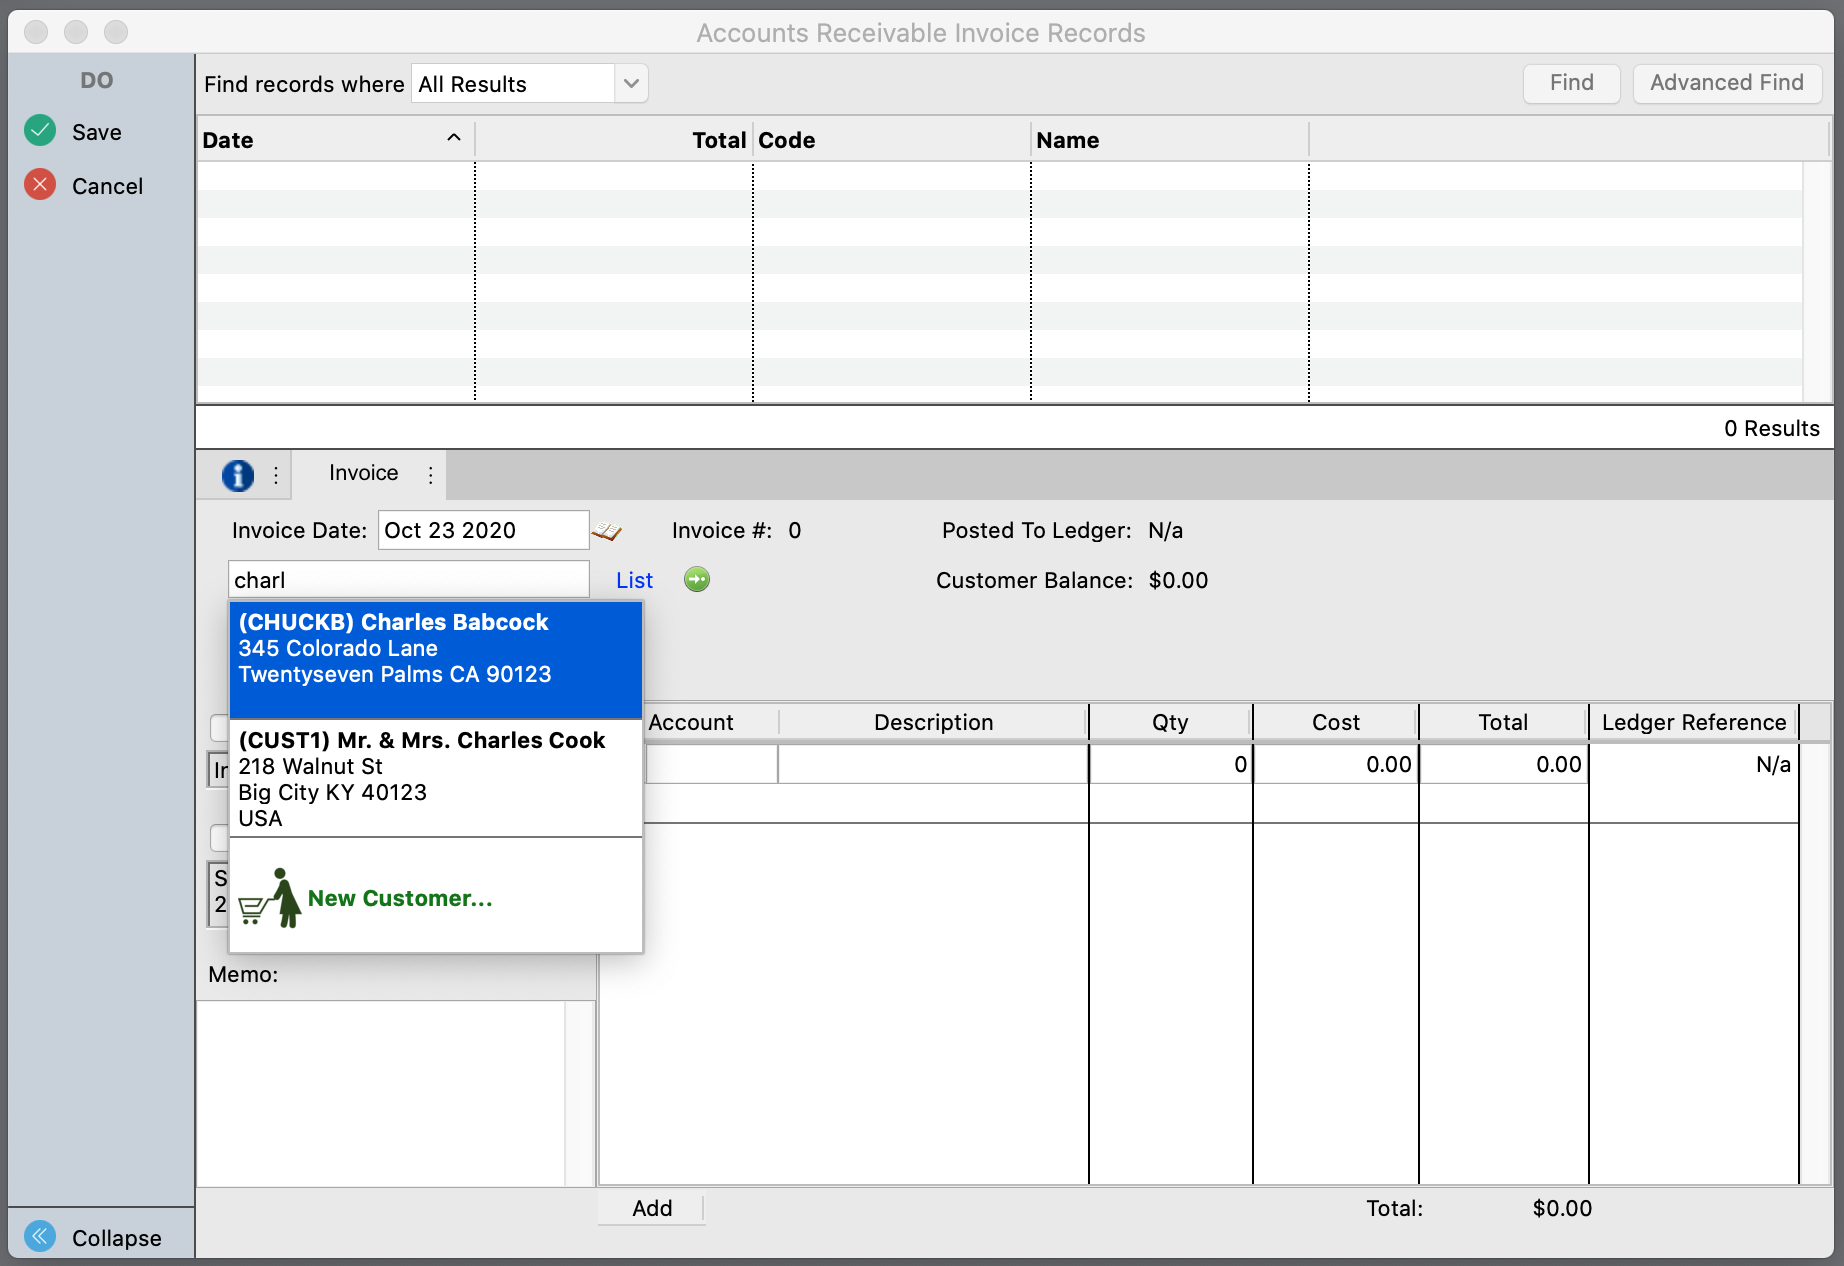
Task: Click Add below the line items
Action: tap(652, 1208)
